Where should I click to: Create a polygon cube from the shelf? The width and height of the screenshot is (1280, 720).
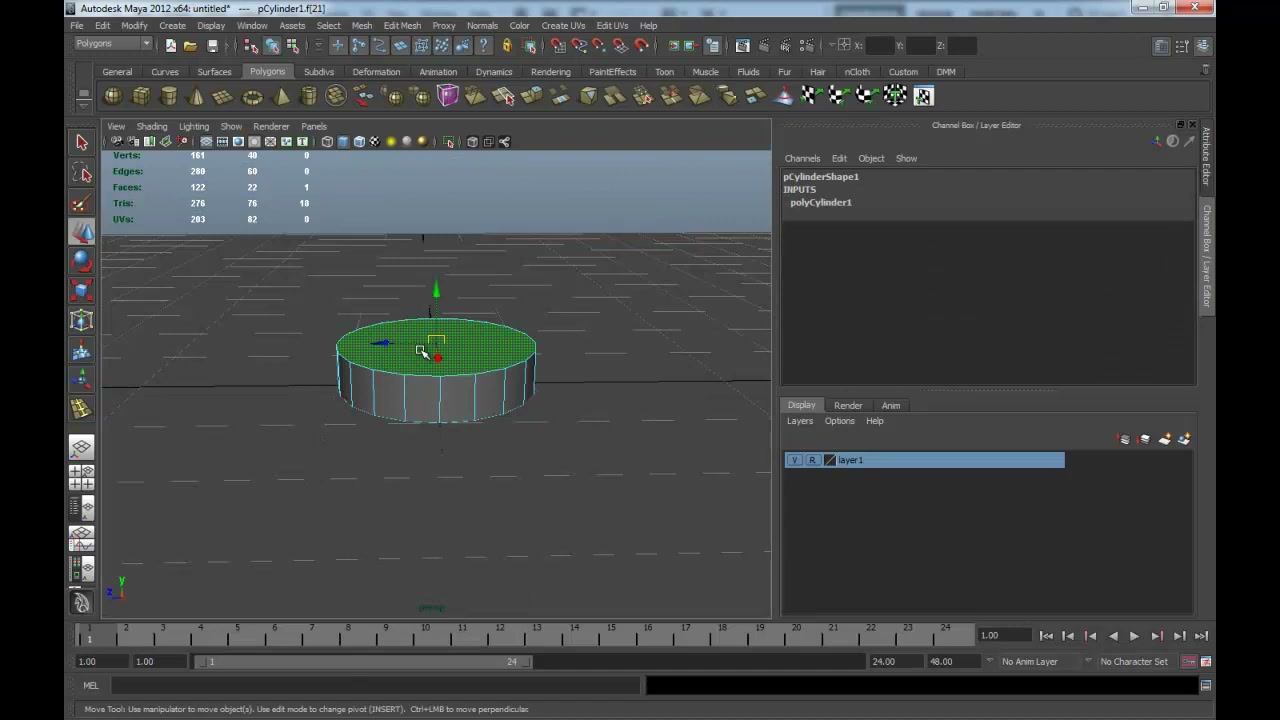pyautogui.click(x=141, y=96)
